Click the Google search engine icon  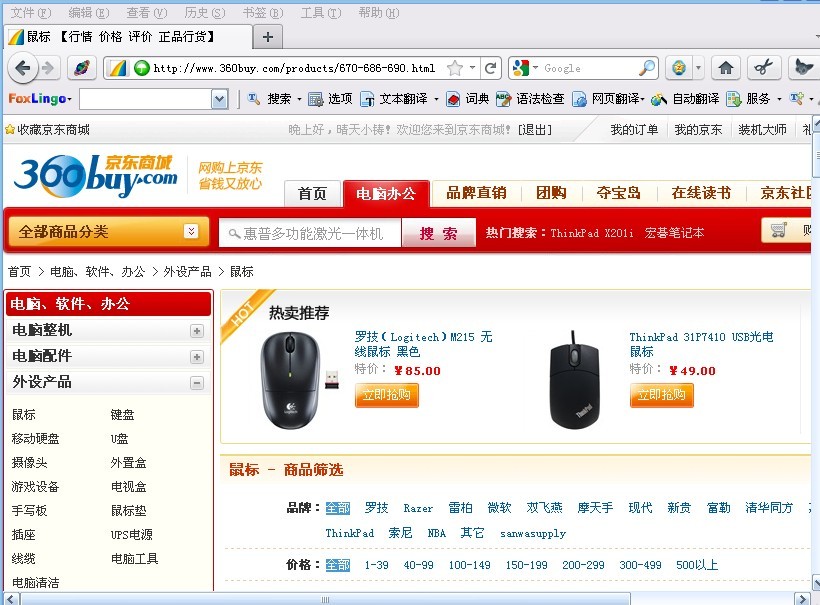(520, 68)
